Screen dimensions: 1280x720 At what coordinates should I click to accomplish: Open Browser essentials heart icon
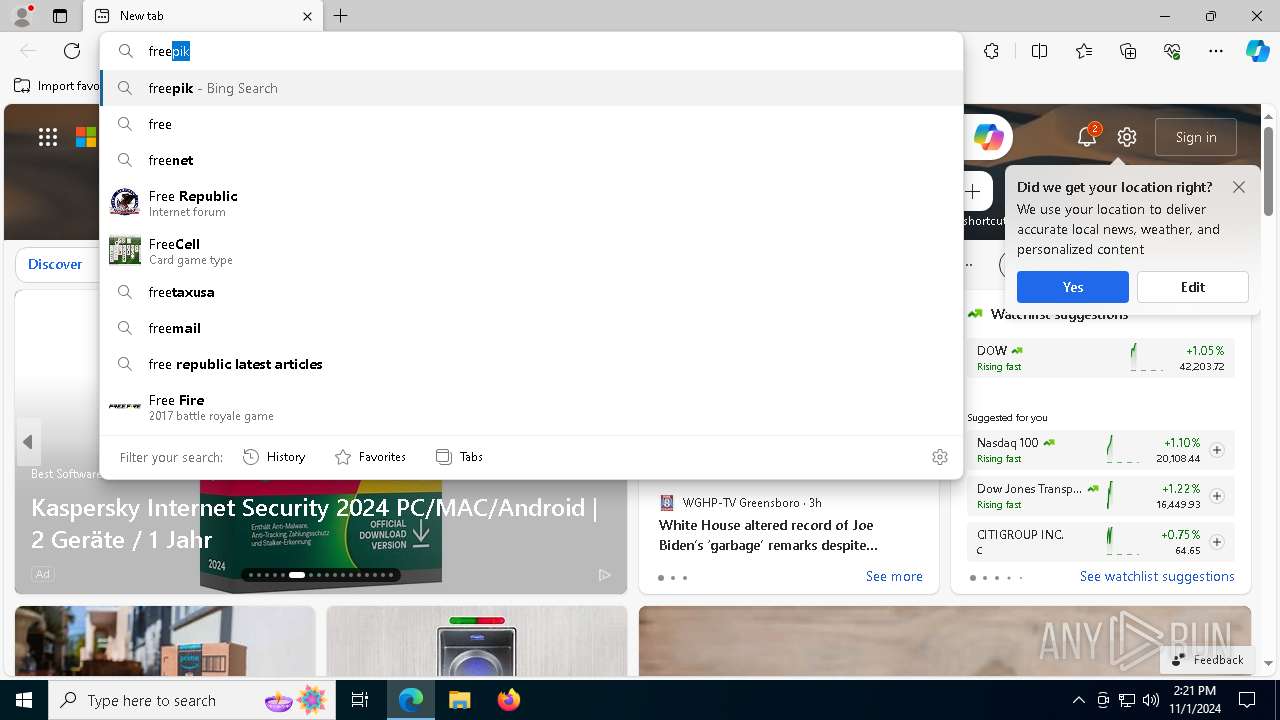pyautogui.click(x=1172, y=51)
